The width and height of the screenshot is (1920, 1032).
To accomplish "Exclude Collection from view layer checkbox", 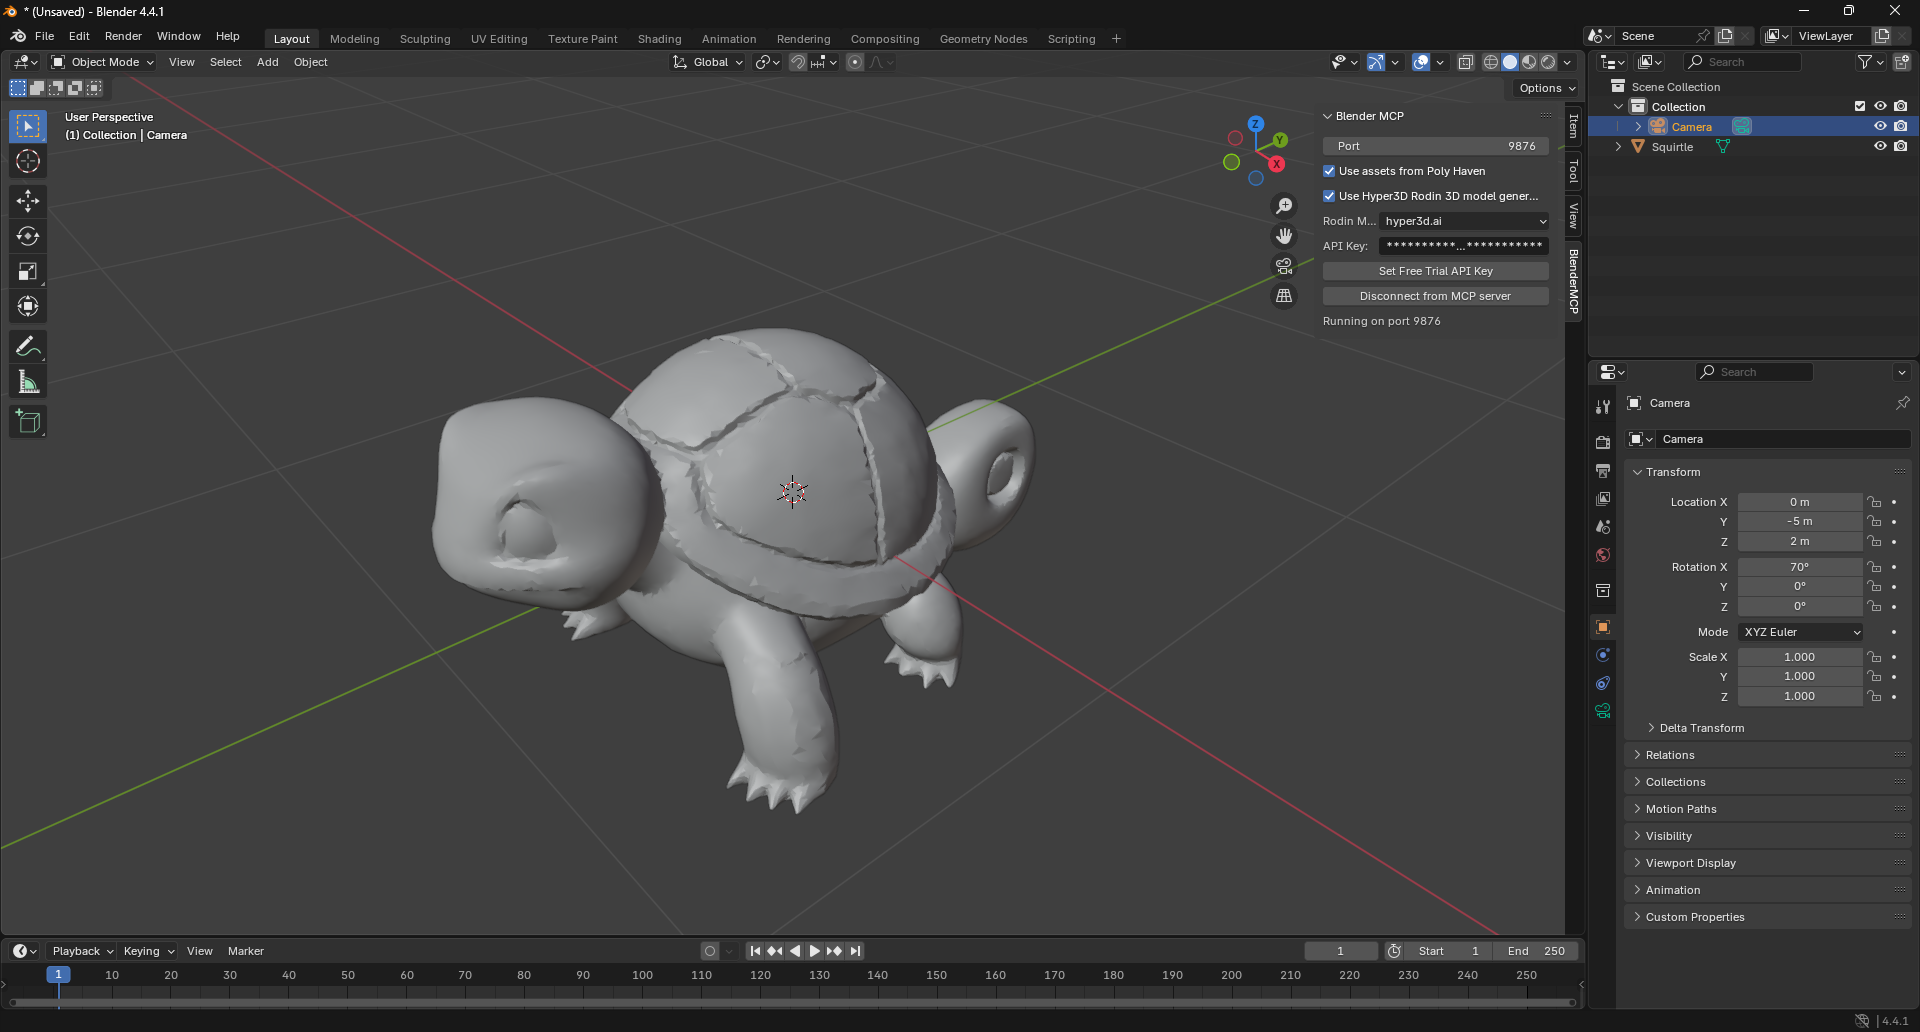I will (1860, 106).
